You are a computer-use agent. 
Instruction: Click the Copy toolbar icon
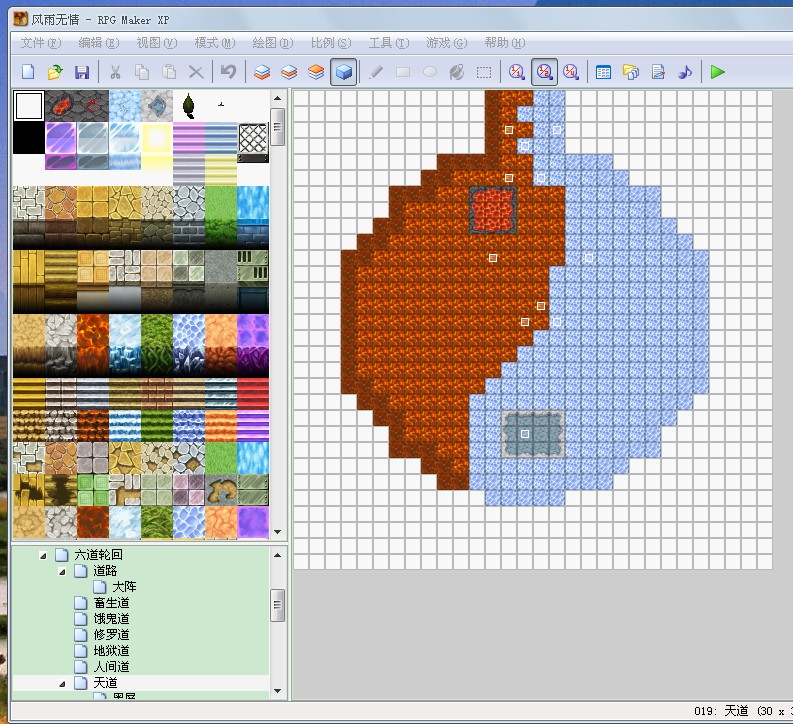(x=142, y=72)
